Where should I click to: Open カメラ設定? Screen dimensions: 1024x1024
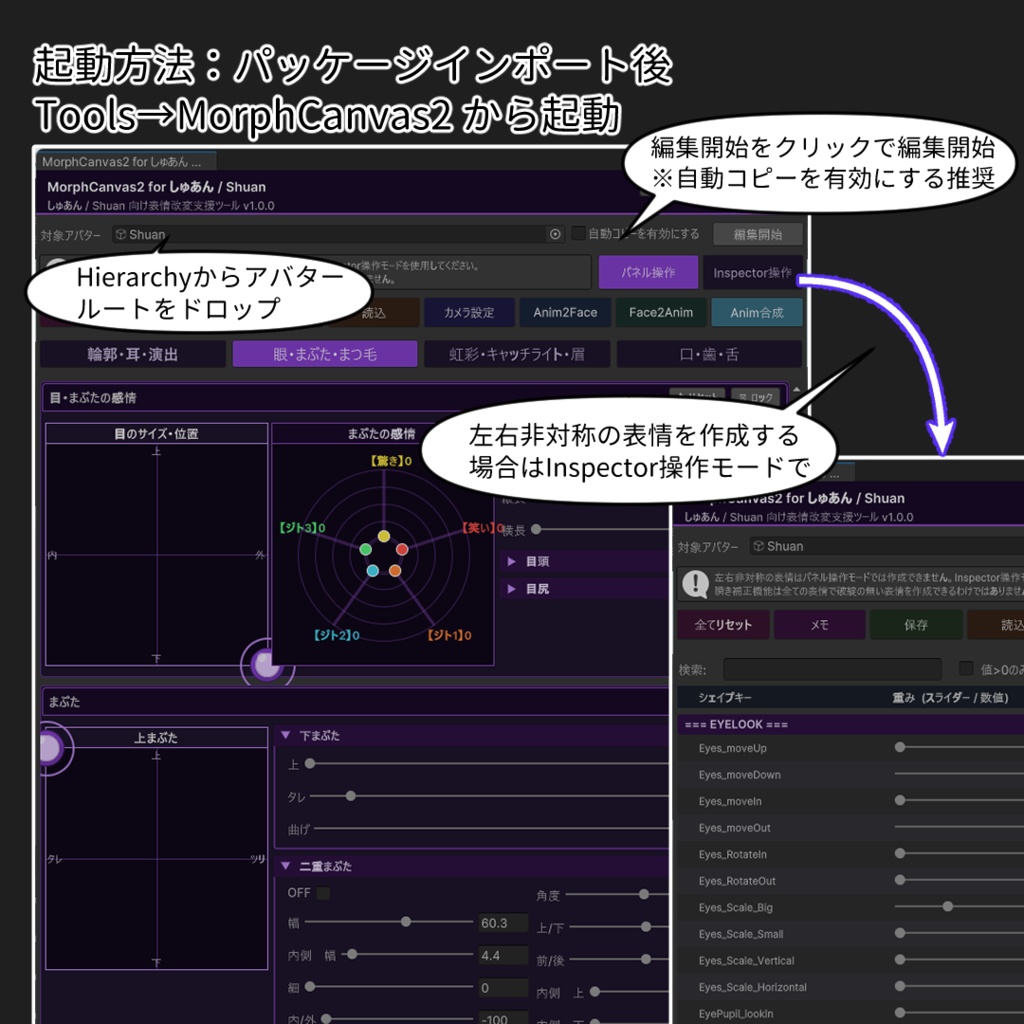pos(469,312)
